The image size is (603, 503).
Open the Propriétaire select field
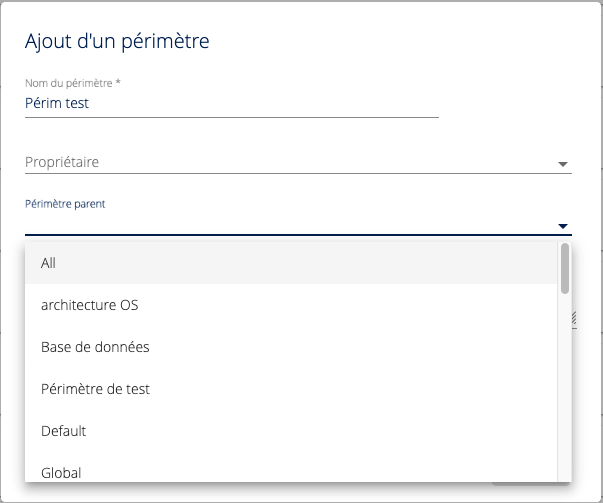click(x=290, y=163)
